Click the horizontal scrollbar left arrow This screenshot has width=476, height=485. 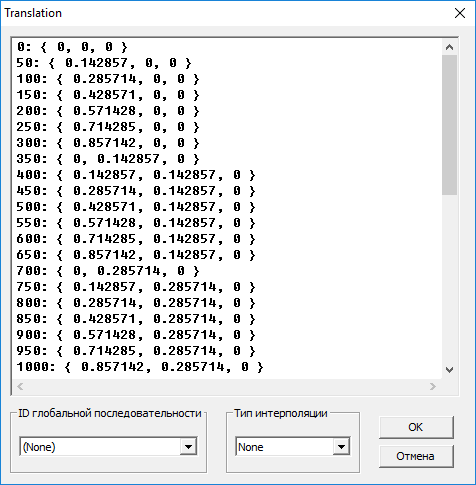[x=20, y=387]
